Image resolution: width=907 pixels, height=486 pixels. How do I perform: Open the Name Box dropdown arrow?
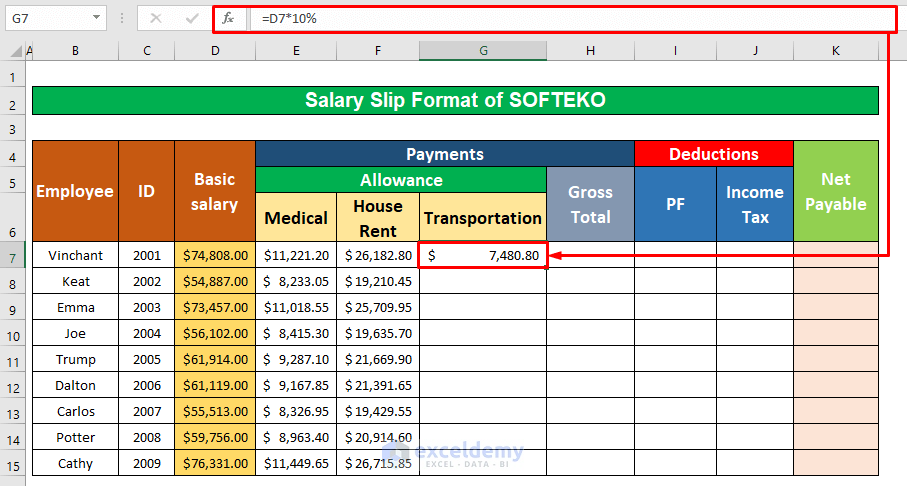pyautogui.click(x=96, y=18)
